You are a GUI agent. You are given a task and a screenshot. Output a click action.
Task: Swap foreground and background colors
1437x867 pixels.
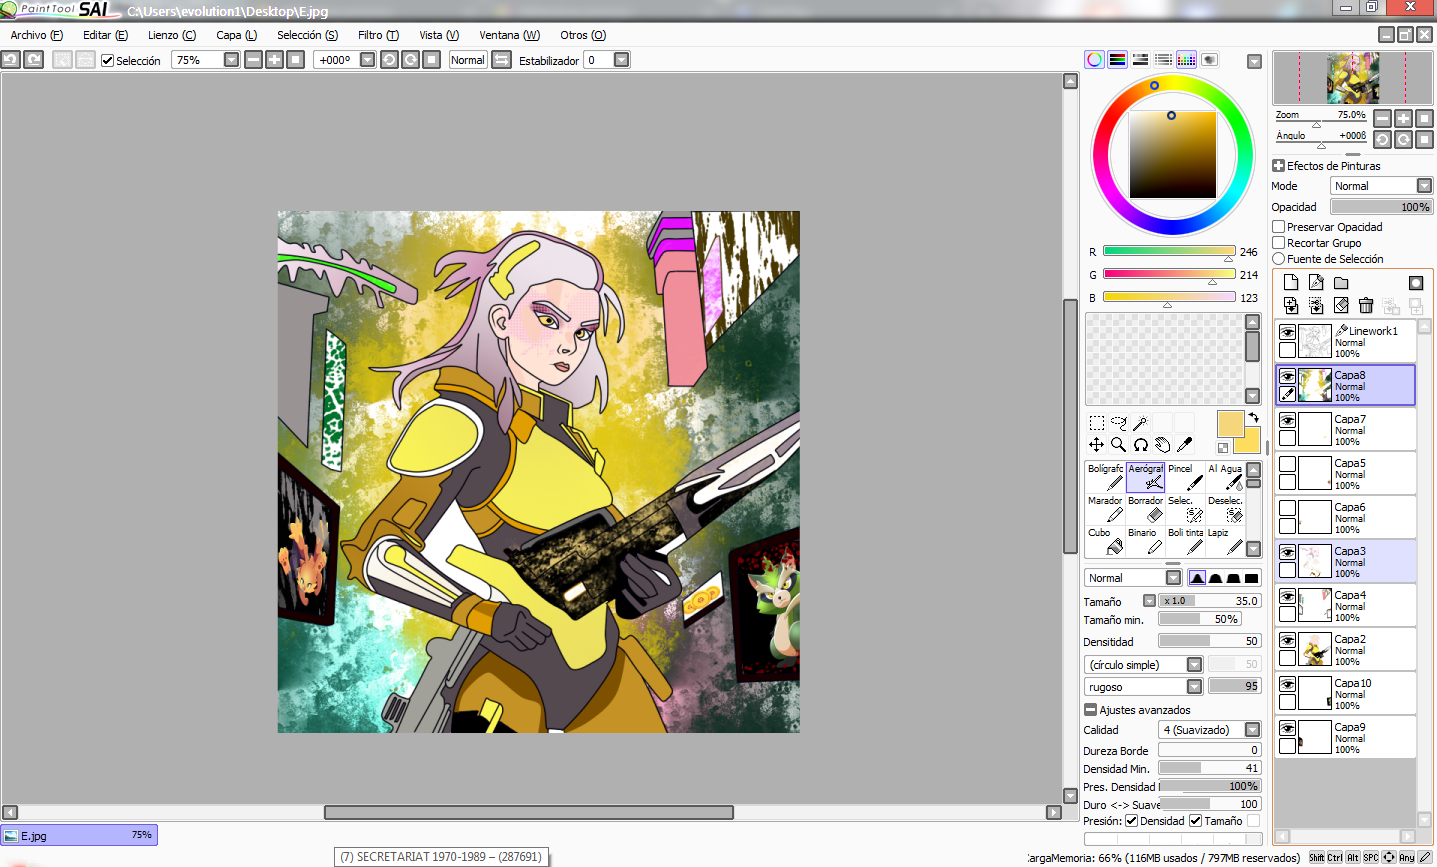coord(1254,417)
